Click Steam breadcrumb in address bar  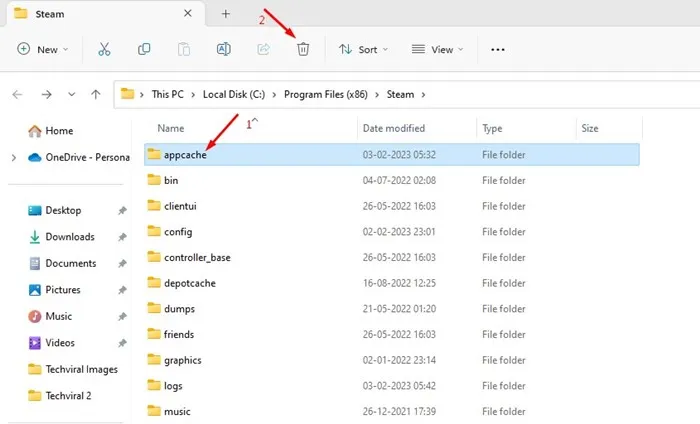point(400,94)
